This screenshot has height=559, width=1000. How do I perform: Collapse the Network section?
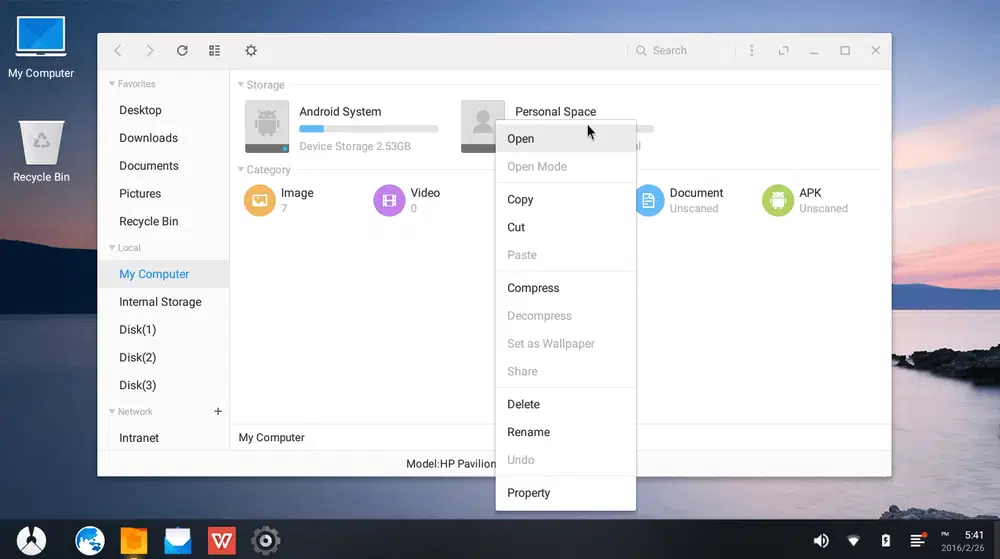tap(112, 411)
